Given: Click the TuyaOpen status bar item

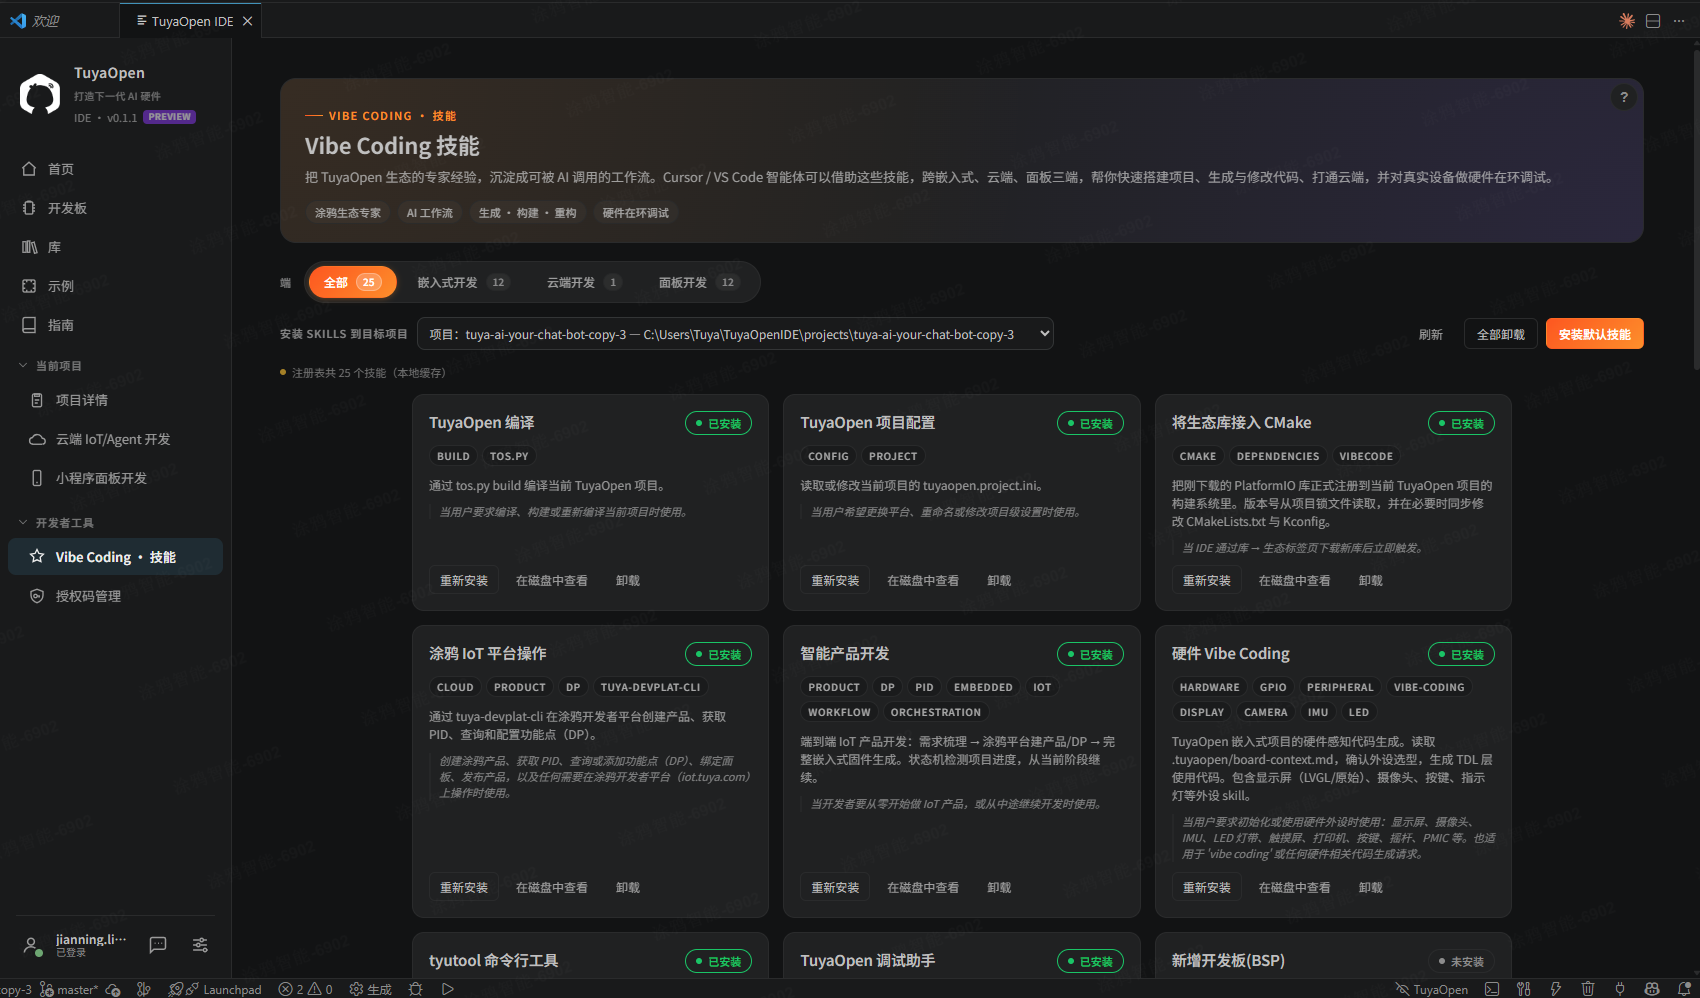Looking at the screenshot, I should point(1432,989).
